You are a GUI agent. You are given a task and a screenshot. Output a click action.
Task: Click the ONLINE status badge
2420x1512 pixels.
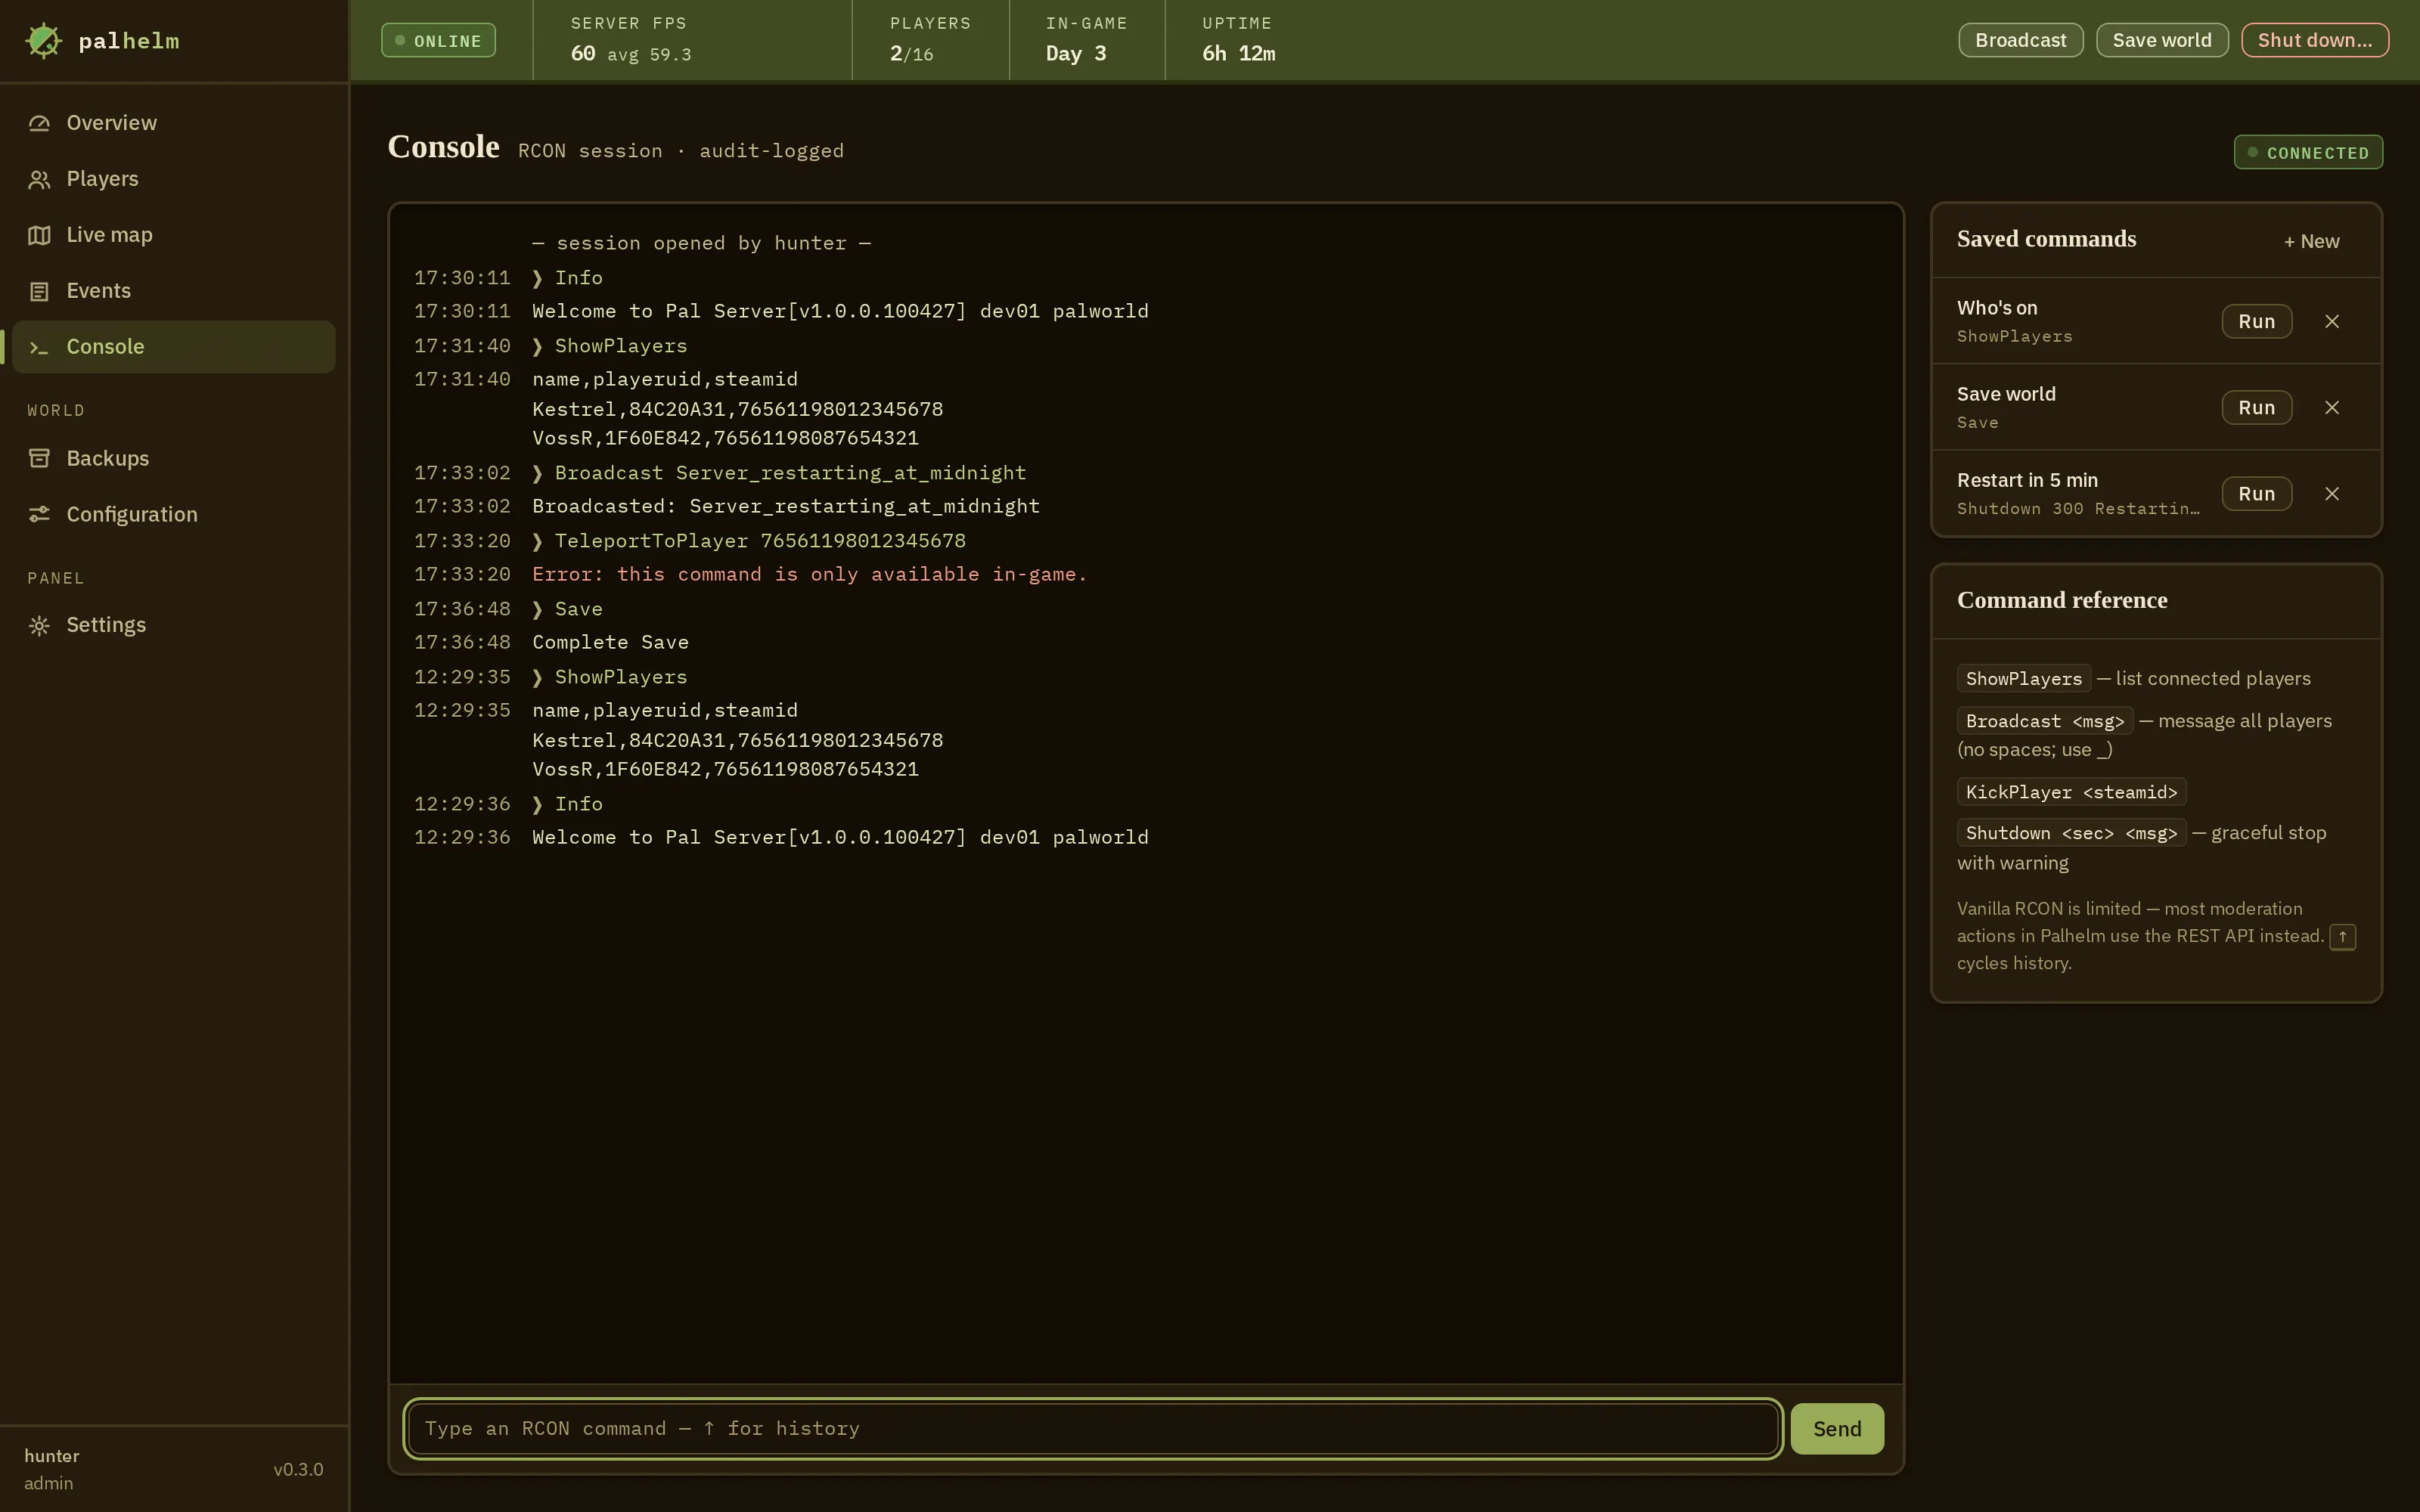(x=438, y=40)
